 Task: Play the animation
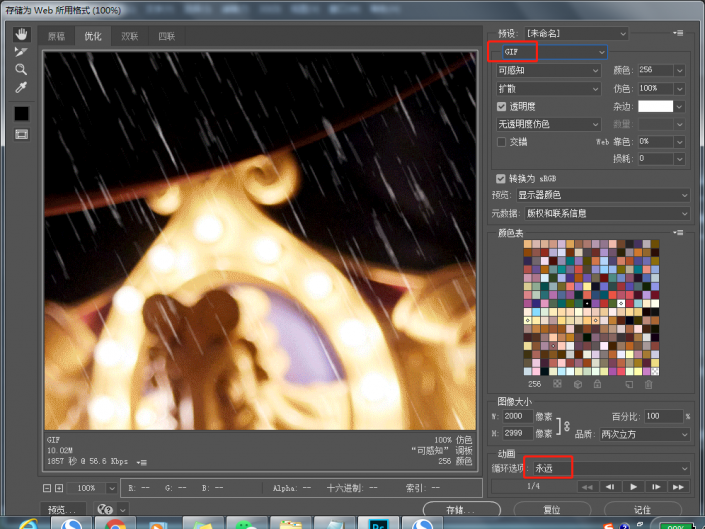tap(633, 486)
